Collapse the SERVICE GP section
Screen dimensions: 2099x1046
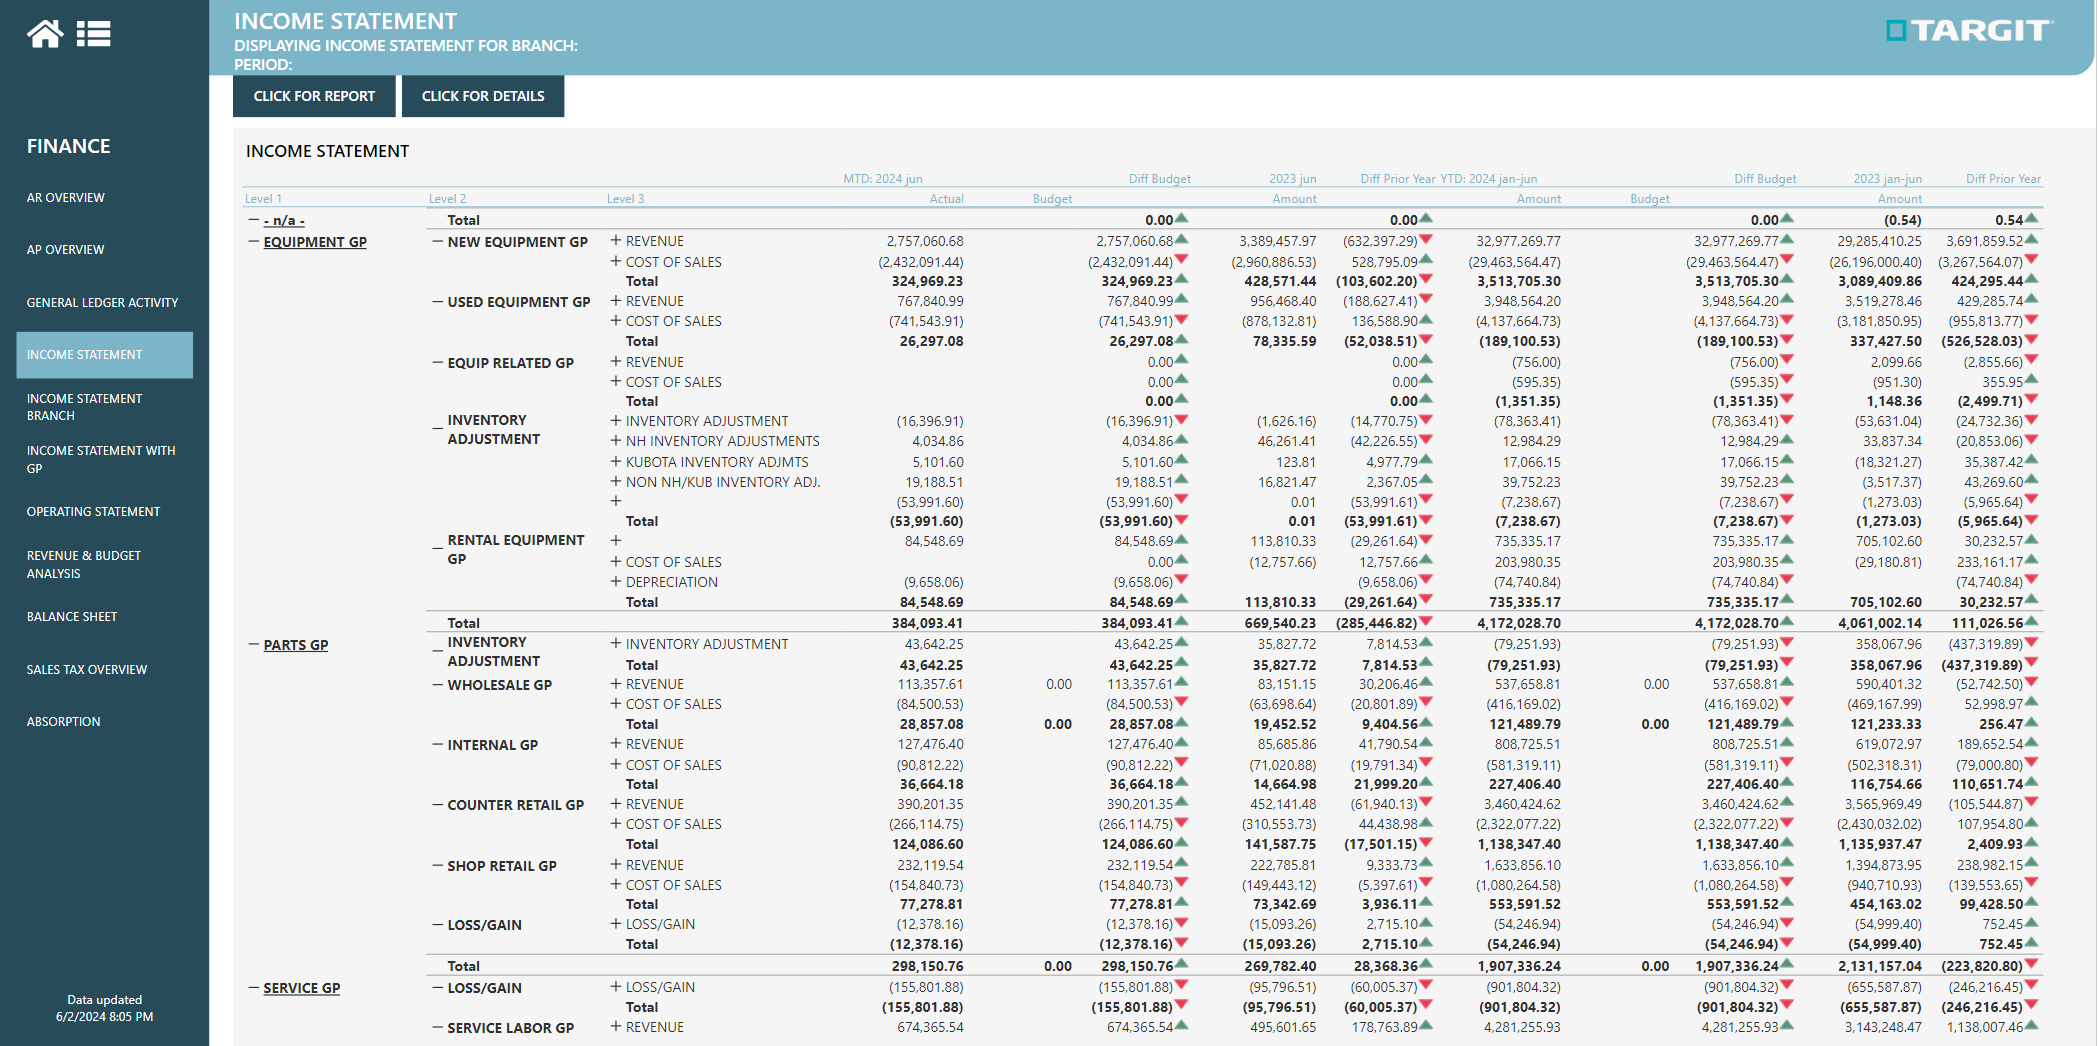254,988
